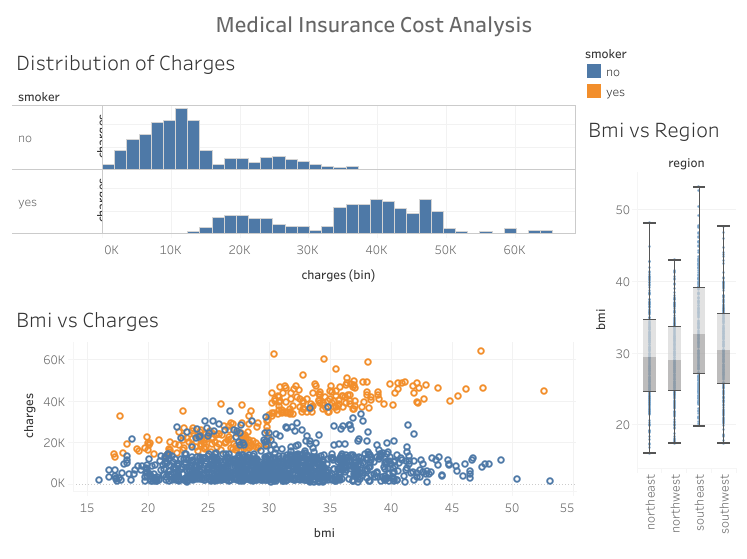Click the 'Medical Insurance Cost Analysis' dashboard title

click(x=374, y=24)
